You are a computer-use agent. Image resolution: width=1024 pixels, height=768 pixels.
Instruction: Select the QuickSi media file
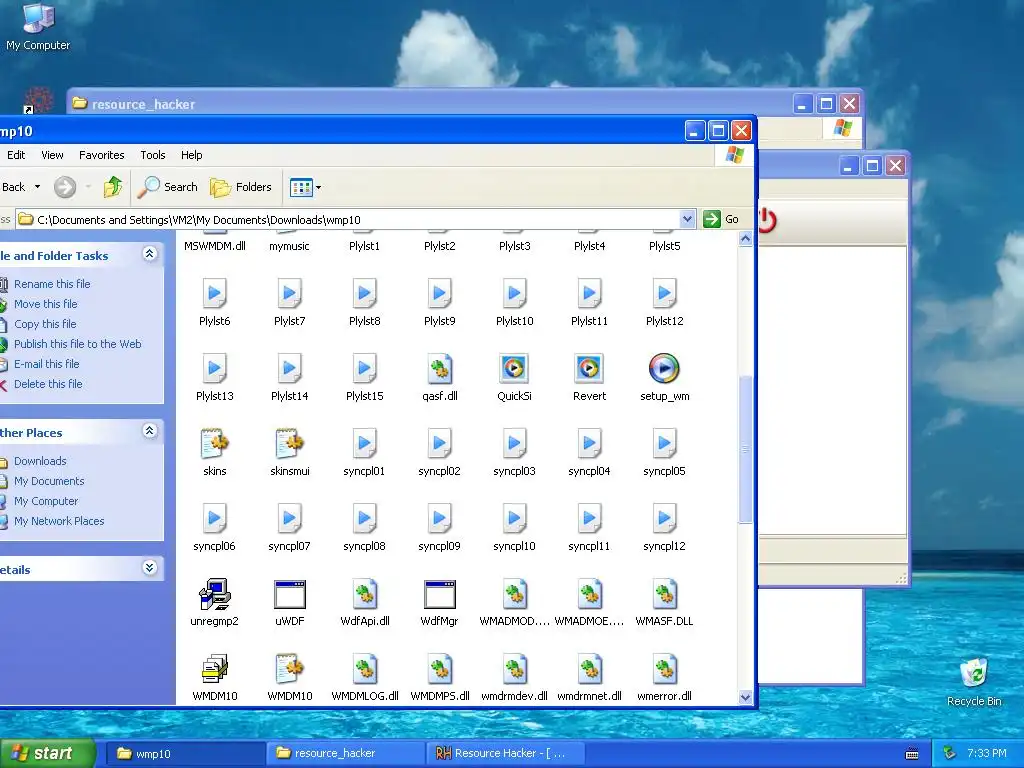click(x=514, y=369)
